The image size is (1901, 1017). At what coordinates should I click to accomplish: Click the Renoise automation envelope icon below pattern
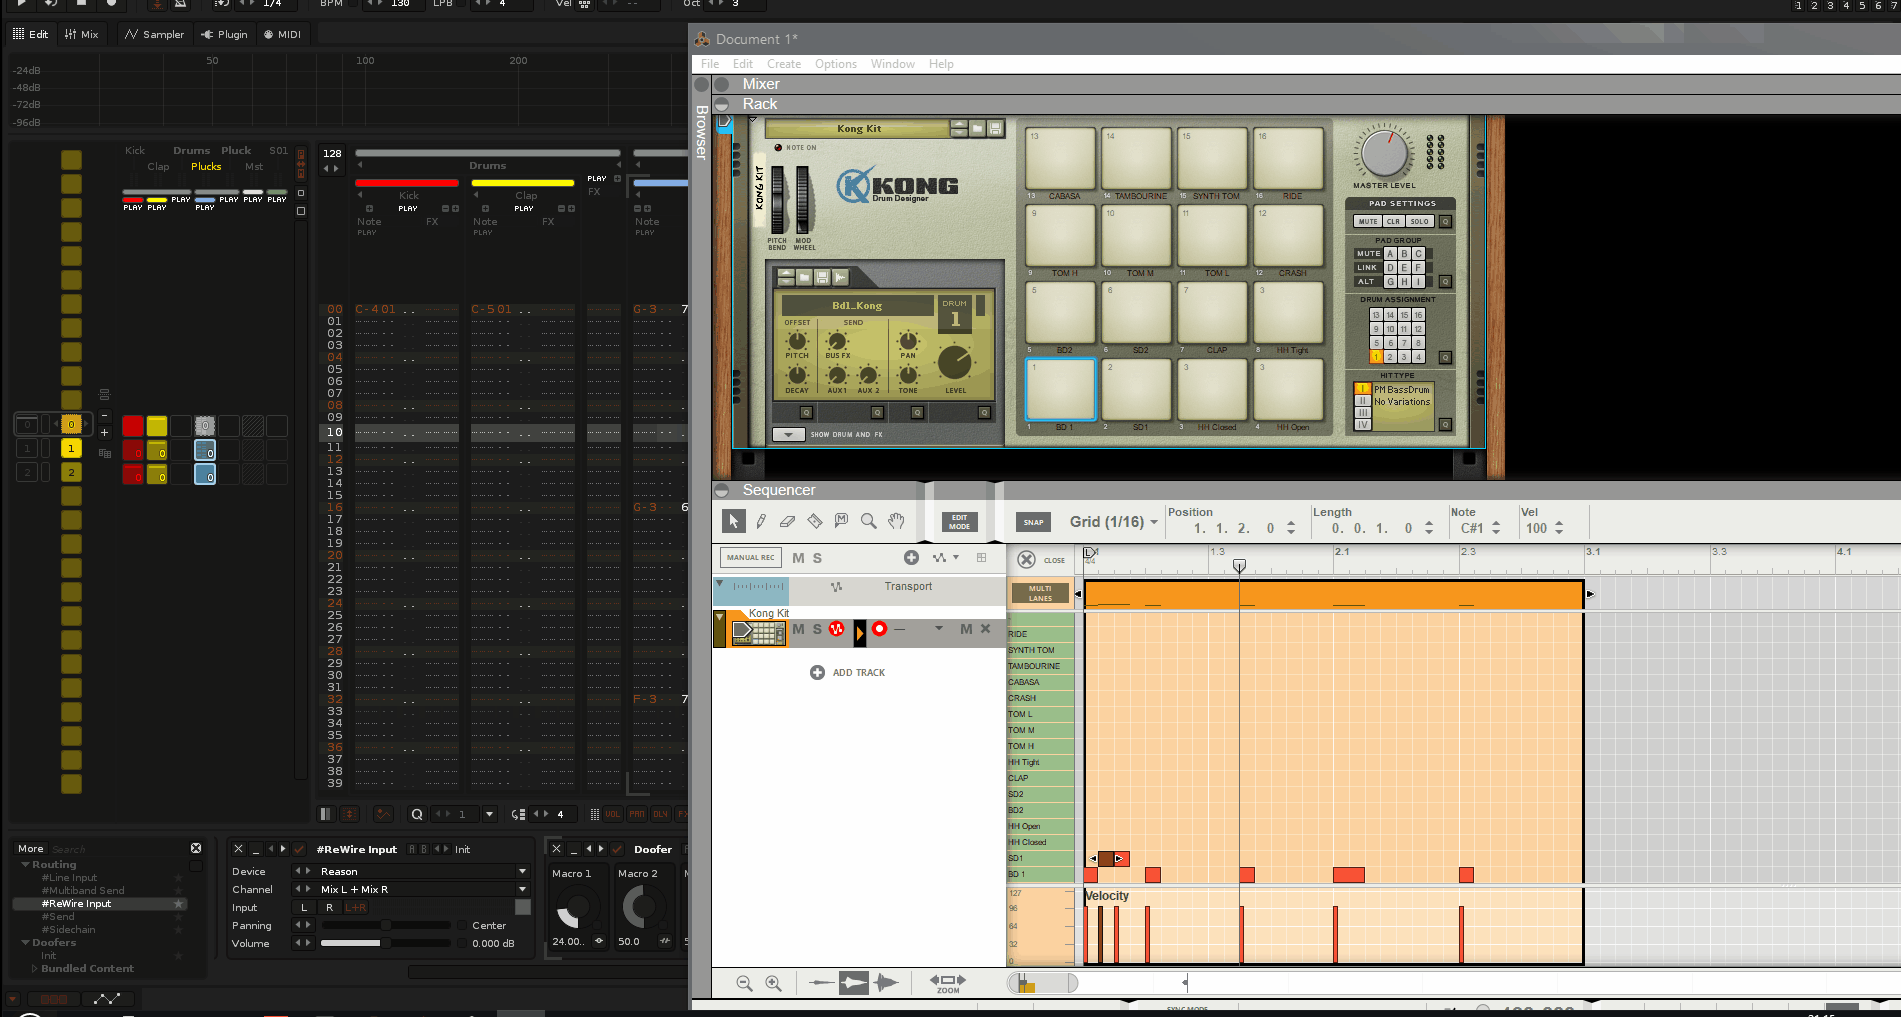click(383, 814)
